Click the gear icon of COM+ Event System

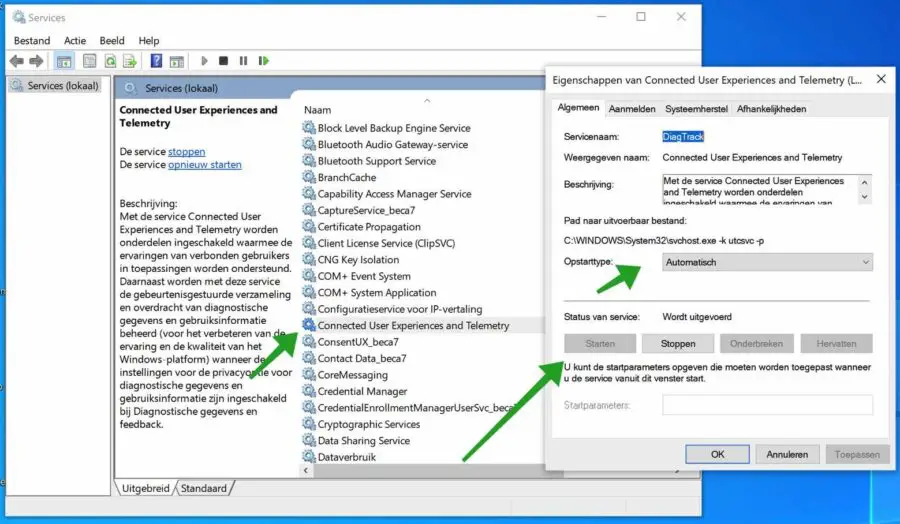click(x=309, y=275)
